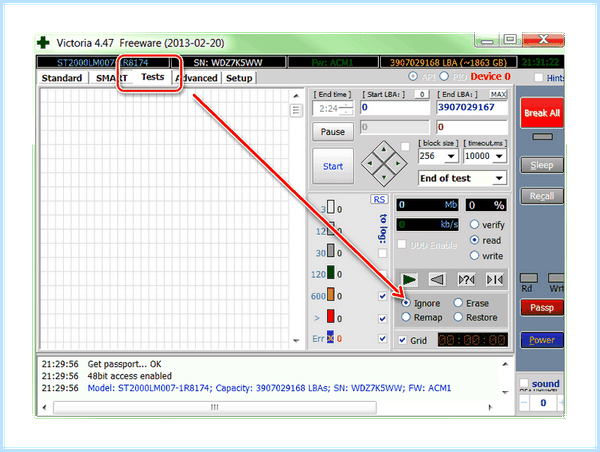The width and height of the screenshot is (600, 452).
Task: Click the red Break All button
Action: point(541,113)
